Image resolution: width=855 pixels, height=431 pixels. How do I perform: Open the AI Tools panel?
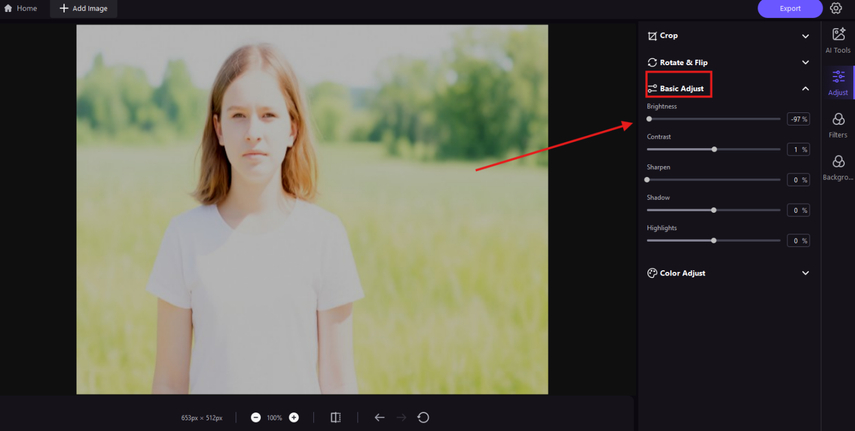(x=838, y=40)
